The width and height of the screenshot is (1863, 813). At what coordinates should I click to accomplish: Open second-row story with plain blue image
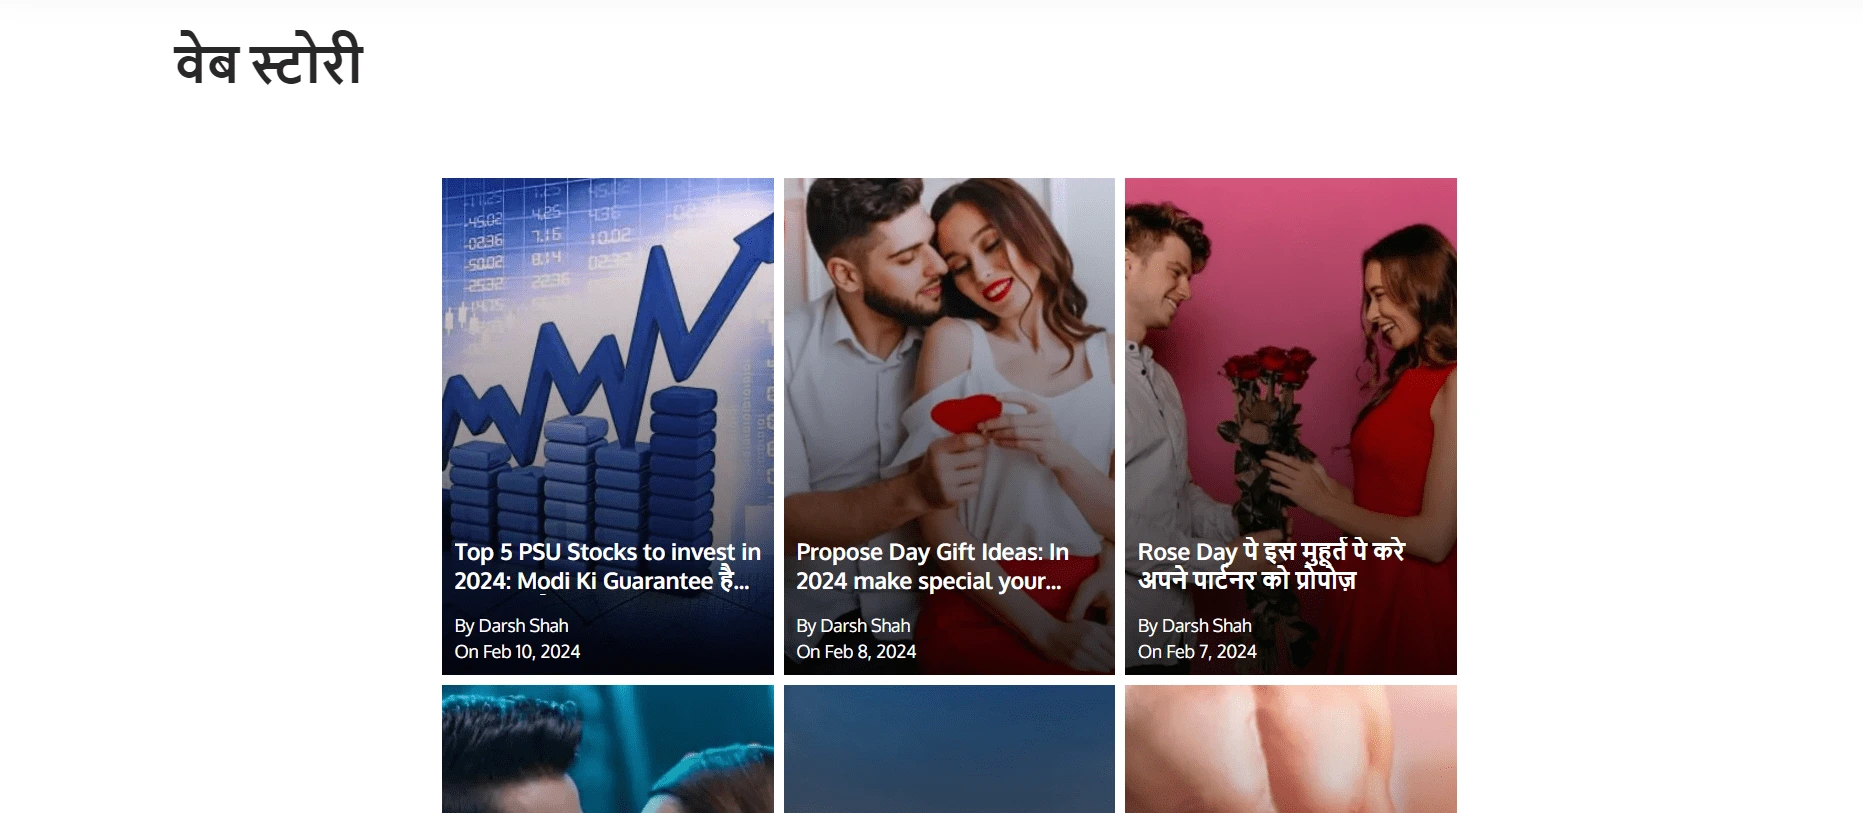coord(949,749)
